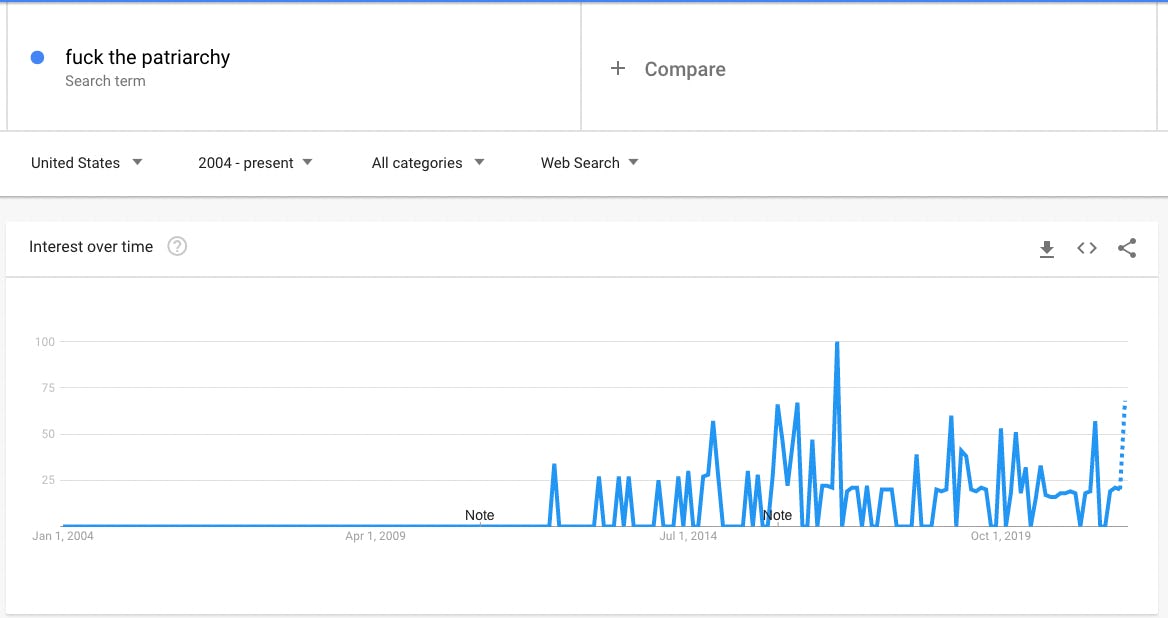Click the Jul 1, 2014 axis label
Viewport: 1168px width, 618px height.
click(688, 537)
